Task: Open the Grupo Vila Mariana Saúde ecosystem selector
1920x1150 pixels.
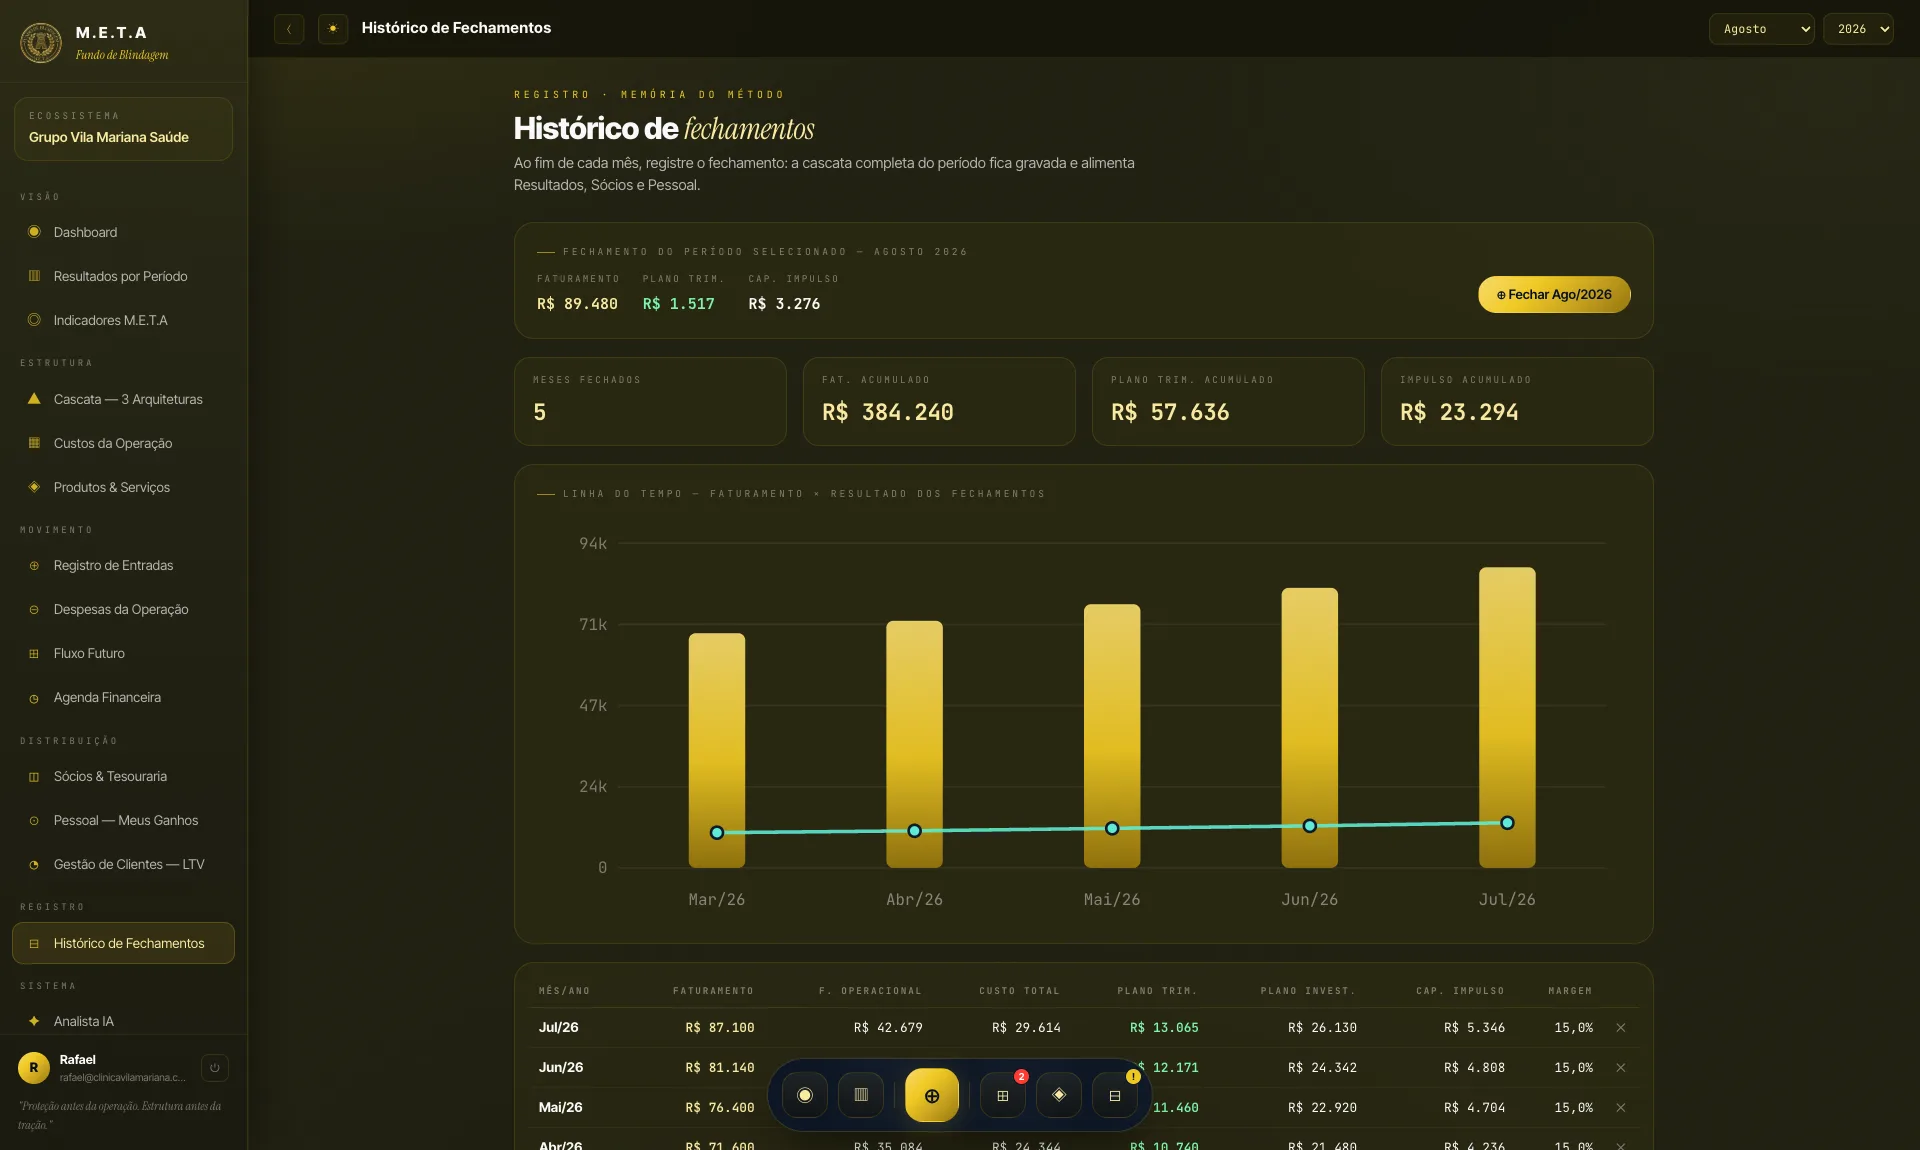Action: 123,129
